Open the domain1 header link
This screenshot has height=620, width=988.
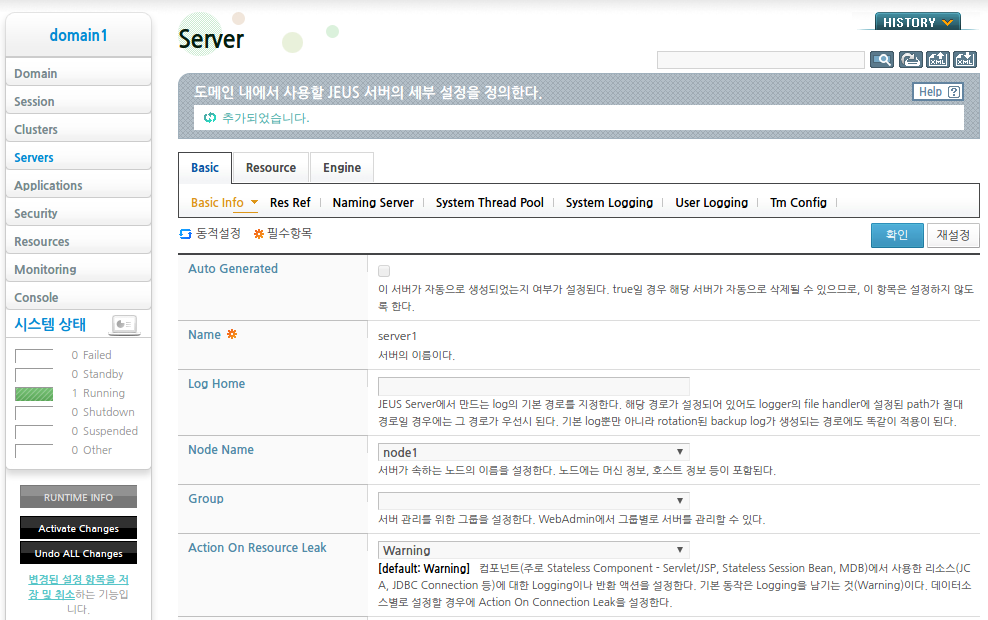78,35
